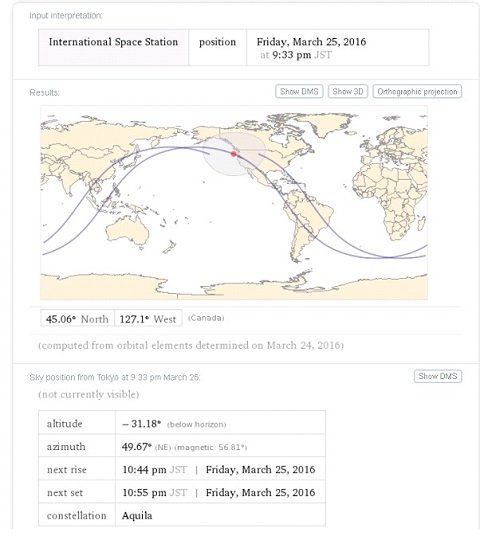Click the (Canada) location label

pyautogui.click(x=206, y=318)
